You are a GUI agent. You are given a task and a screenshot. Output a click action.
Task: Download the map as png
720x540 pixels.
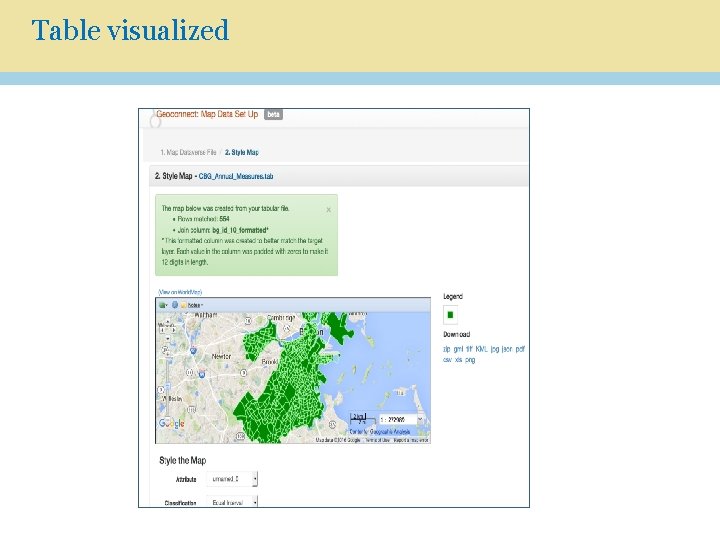pos(470,360)
